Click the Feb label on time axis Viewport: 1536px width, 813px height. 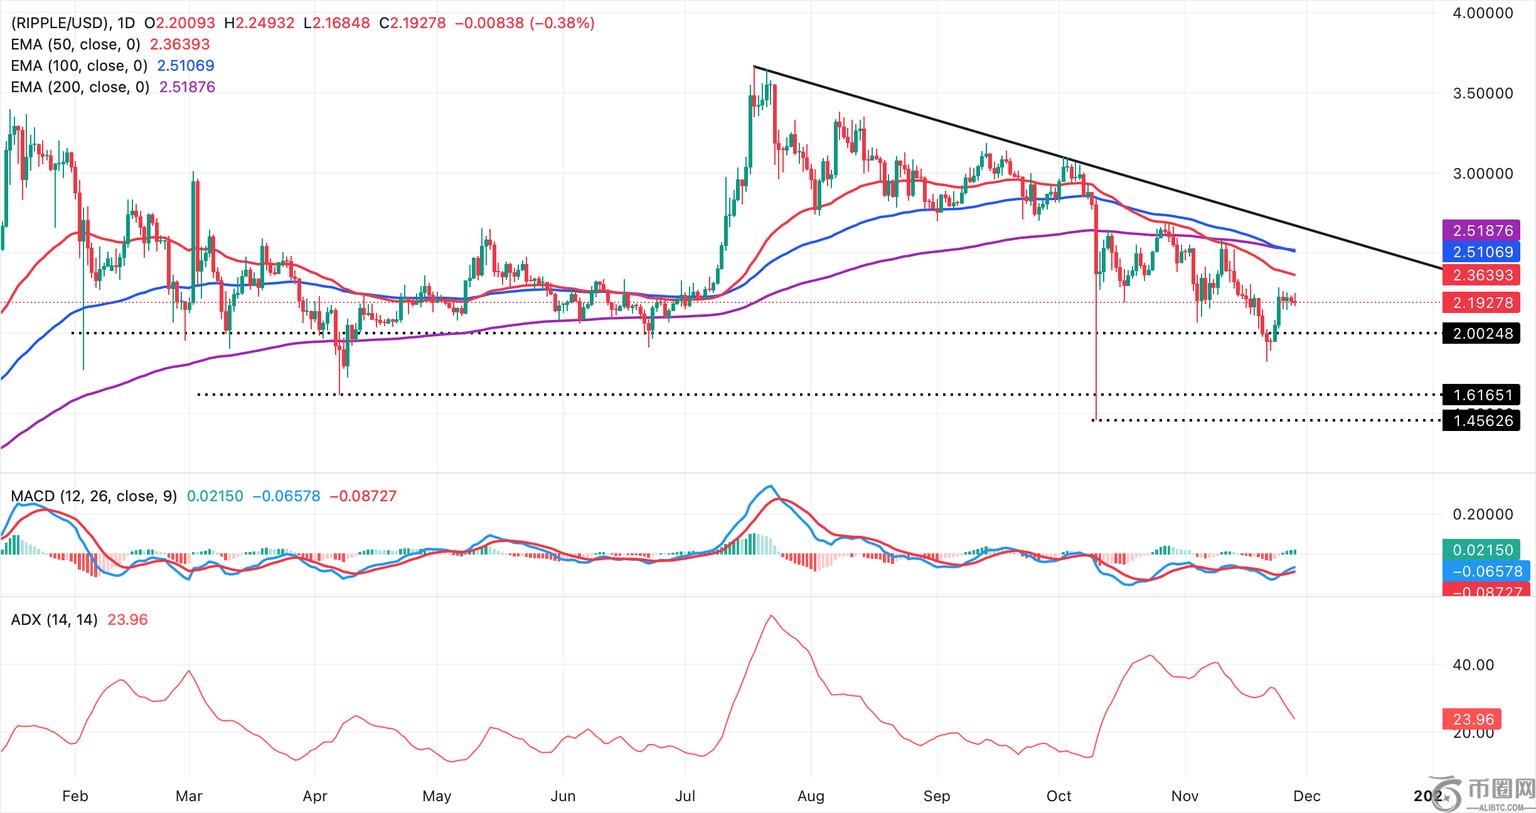[x=75, y=796]
